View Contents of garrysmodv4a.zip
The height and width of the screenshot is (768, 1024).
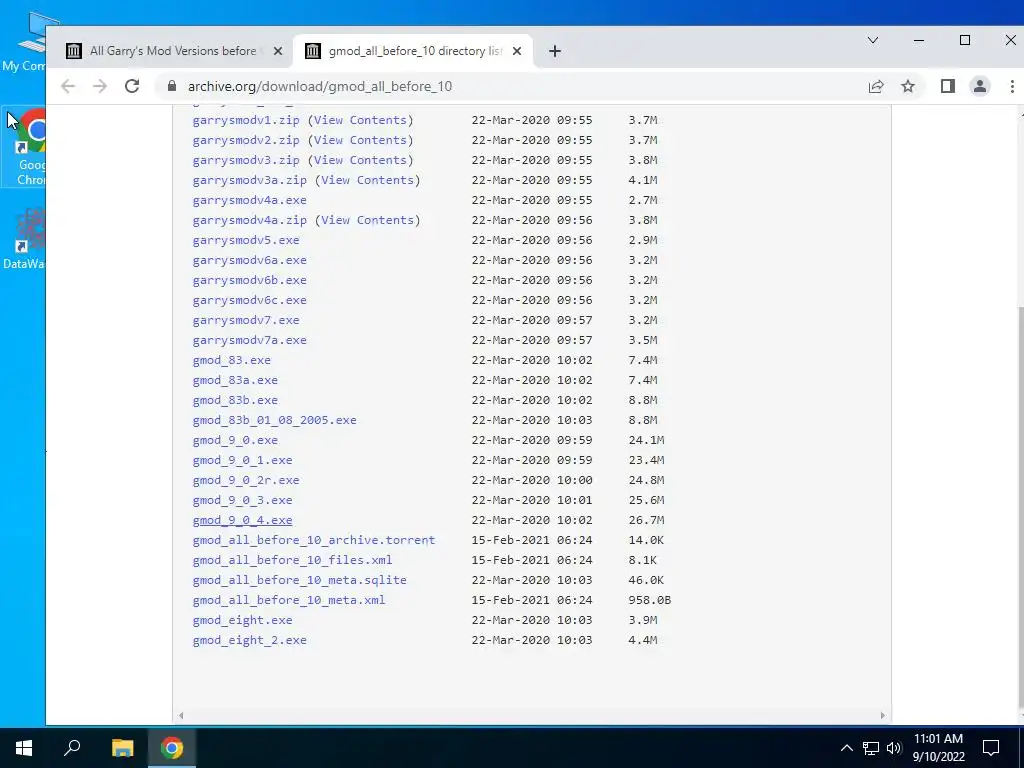tap(368, 220)
